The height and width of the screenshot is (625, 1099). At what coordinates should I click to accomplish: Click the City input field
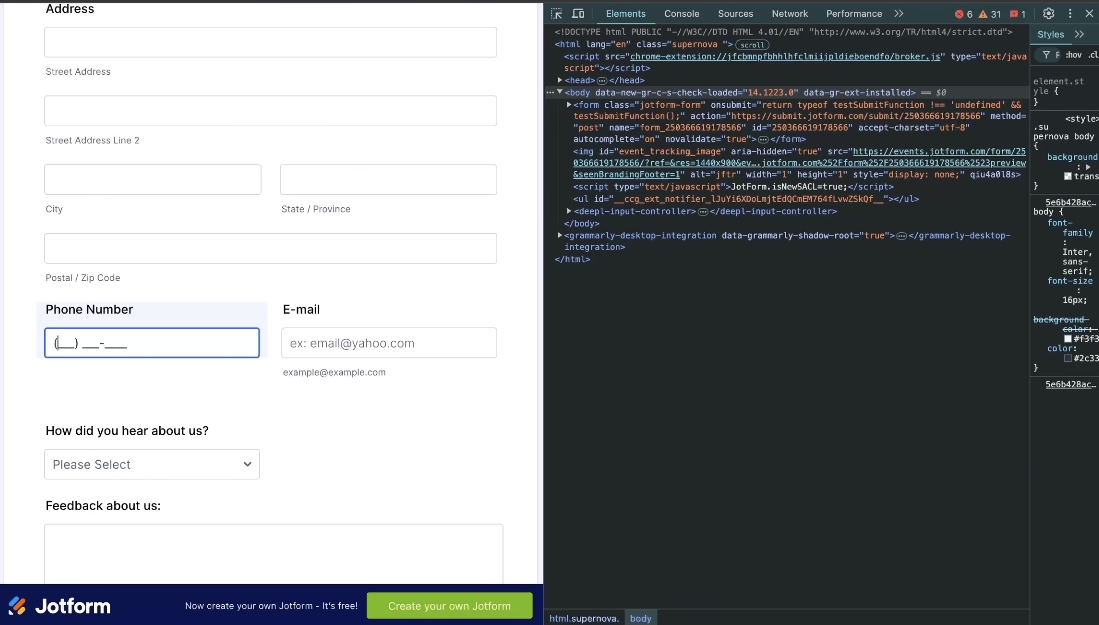153,179
